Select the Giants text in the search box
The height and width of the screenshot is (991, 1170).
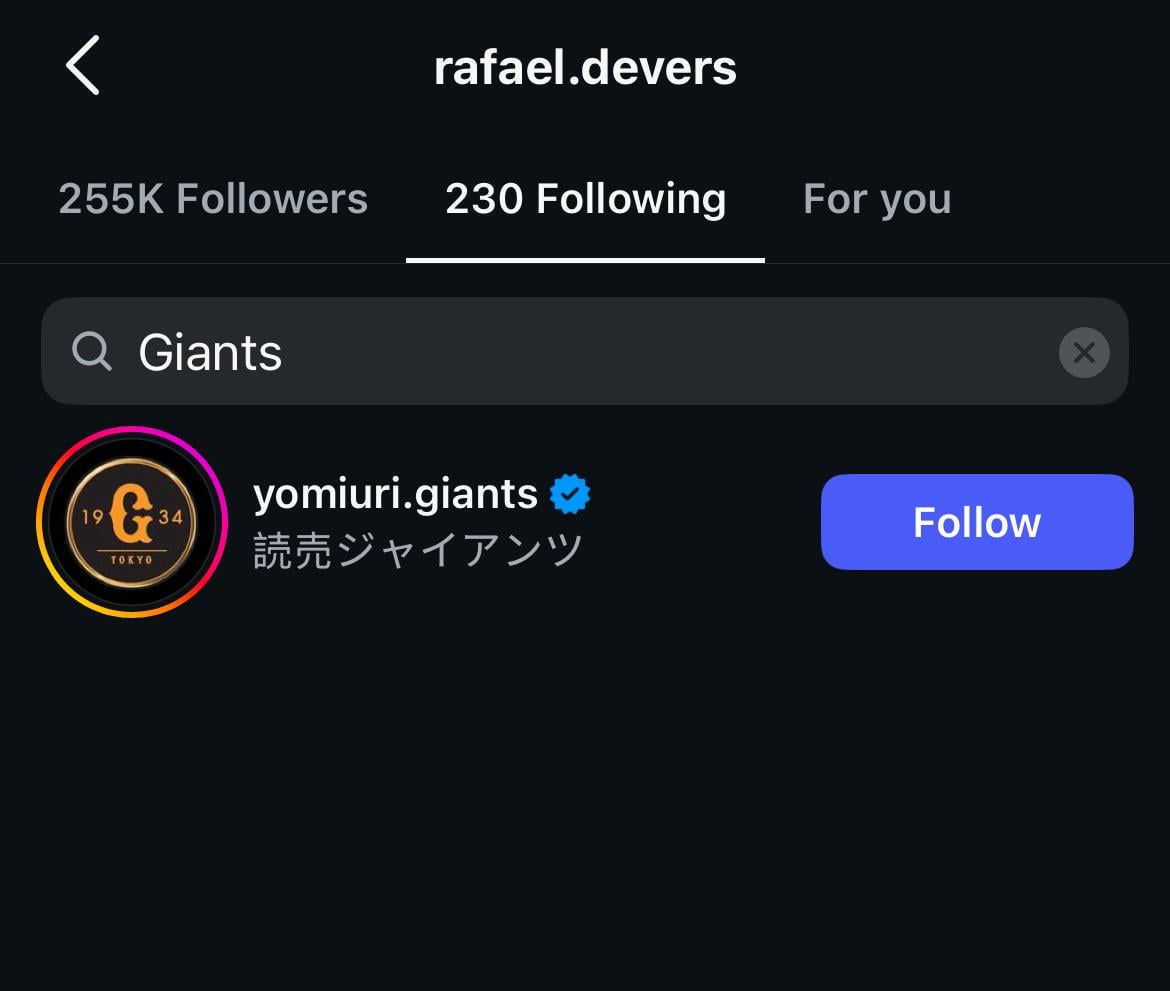(x=210, y=351)
